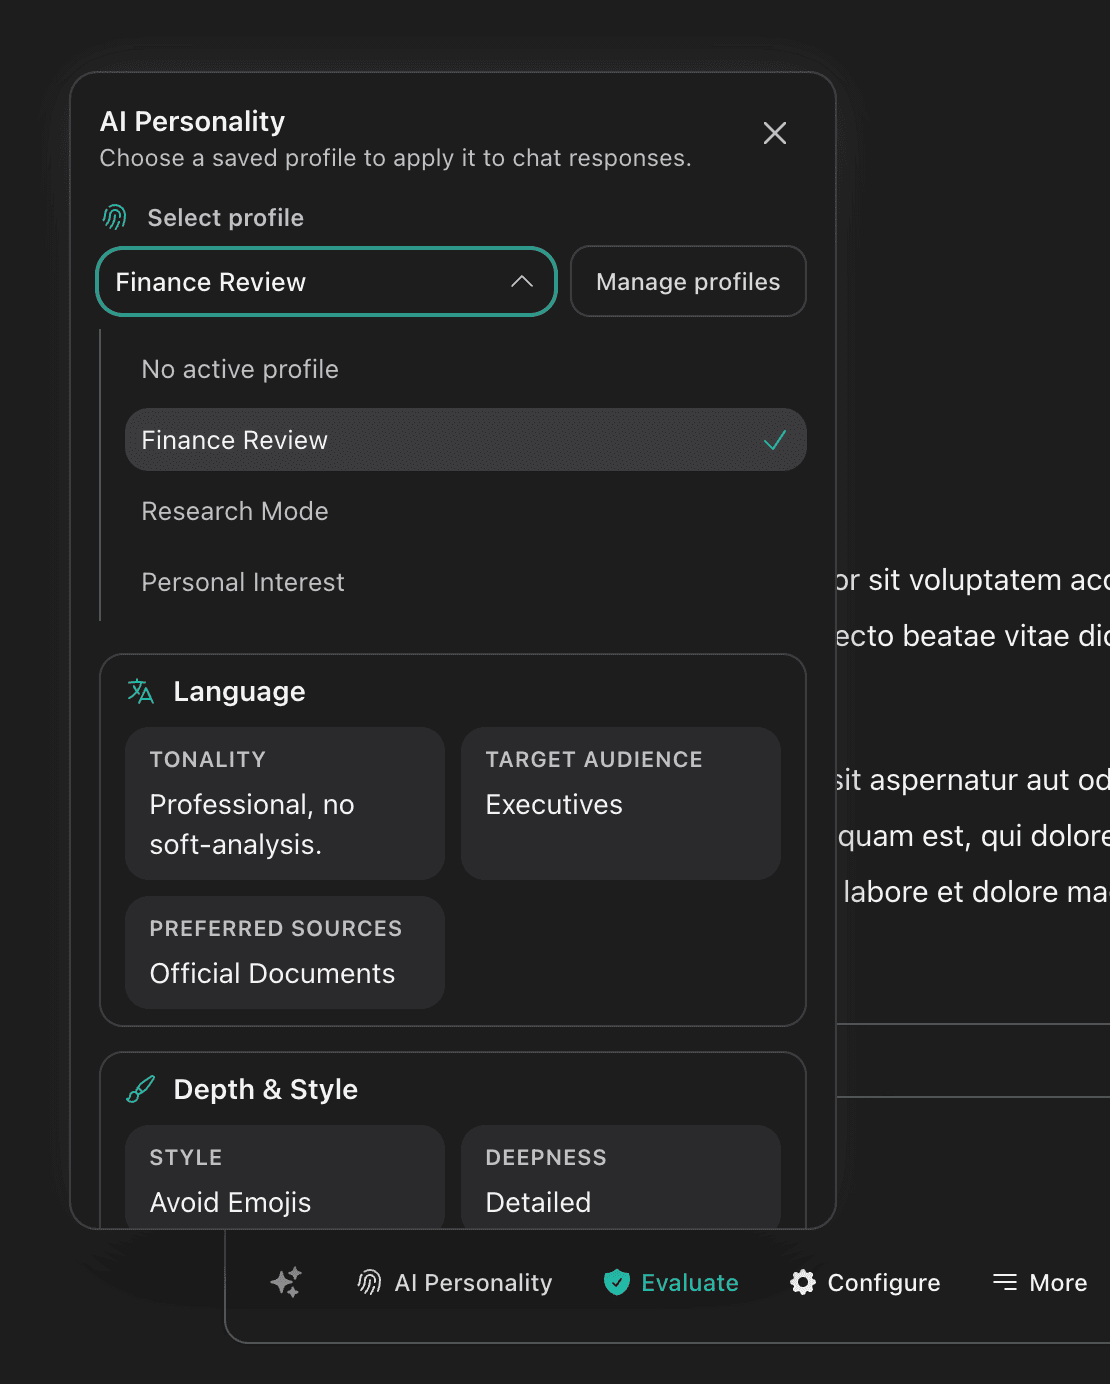Open the Deepness Detailed card
The height and width of the screenshot is (1384, 1110).
pyautogui.click(x=621, y=1177)
